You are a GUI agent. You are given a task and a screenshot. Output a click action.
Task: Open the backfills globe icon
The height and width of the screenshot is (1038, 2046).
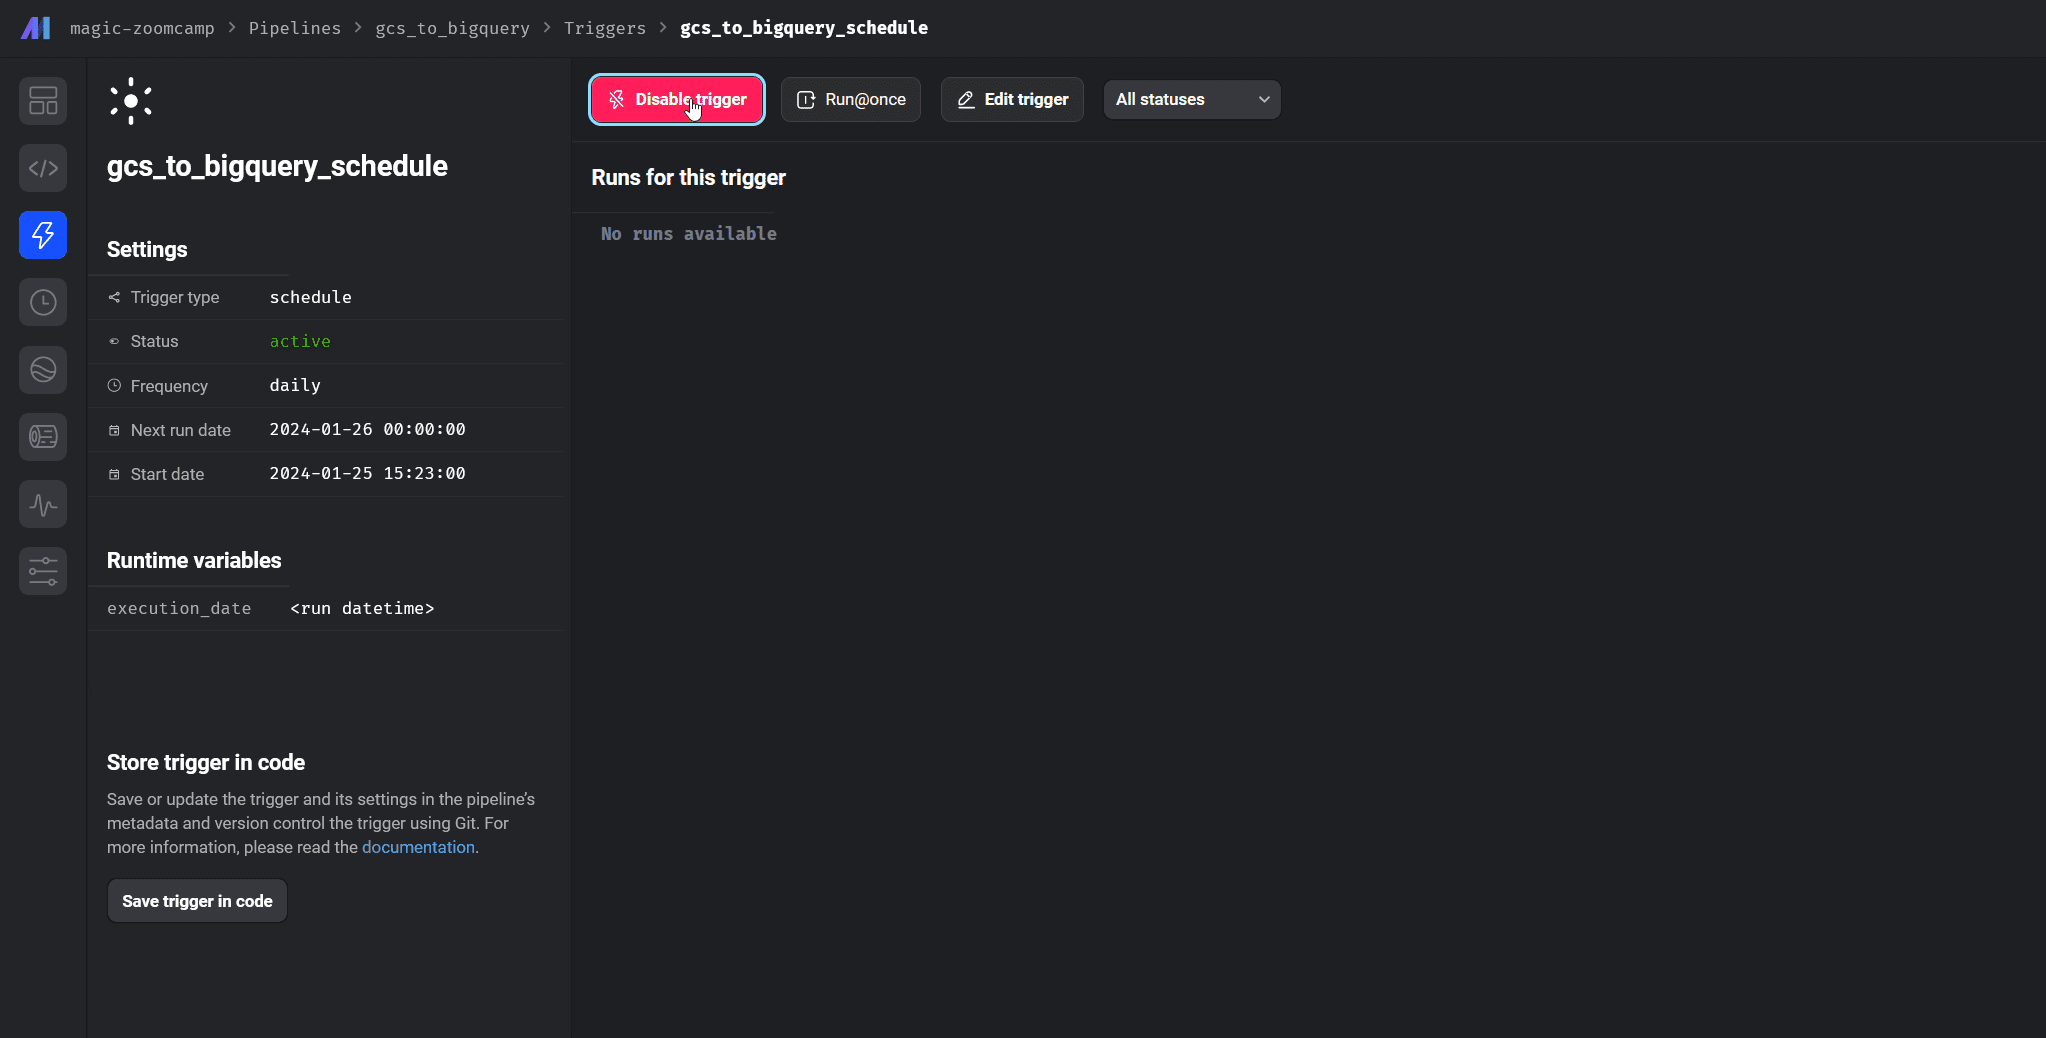click(x=43, y=370)
